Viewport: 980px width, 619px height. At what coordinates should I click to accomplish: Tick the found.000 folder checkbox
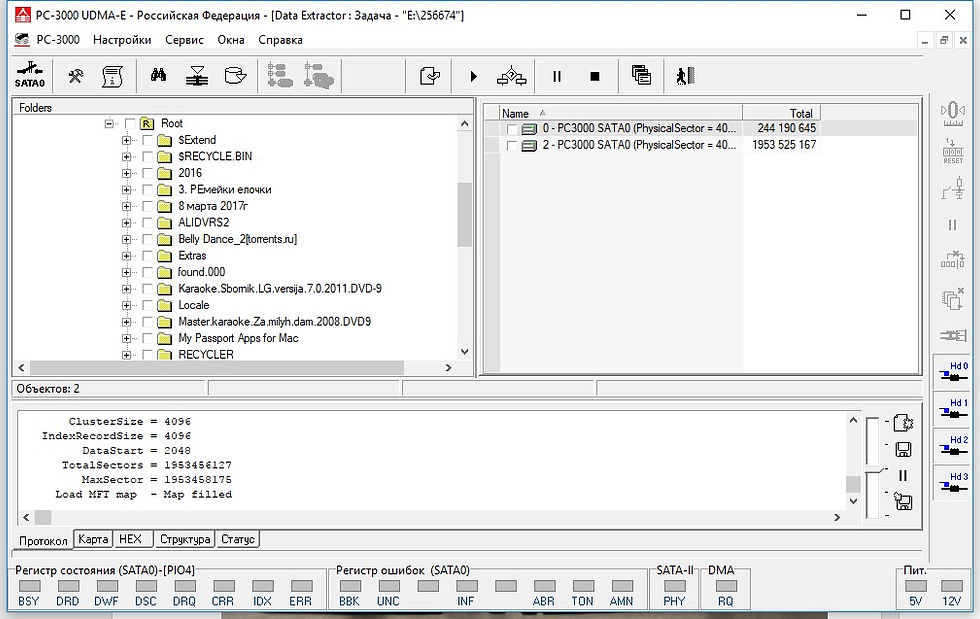(x=148, y=272)
